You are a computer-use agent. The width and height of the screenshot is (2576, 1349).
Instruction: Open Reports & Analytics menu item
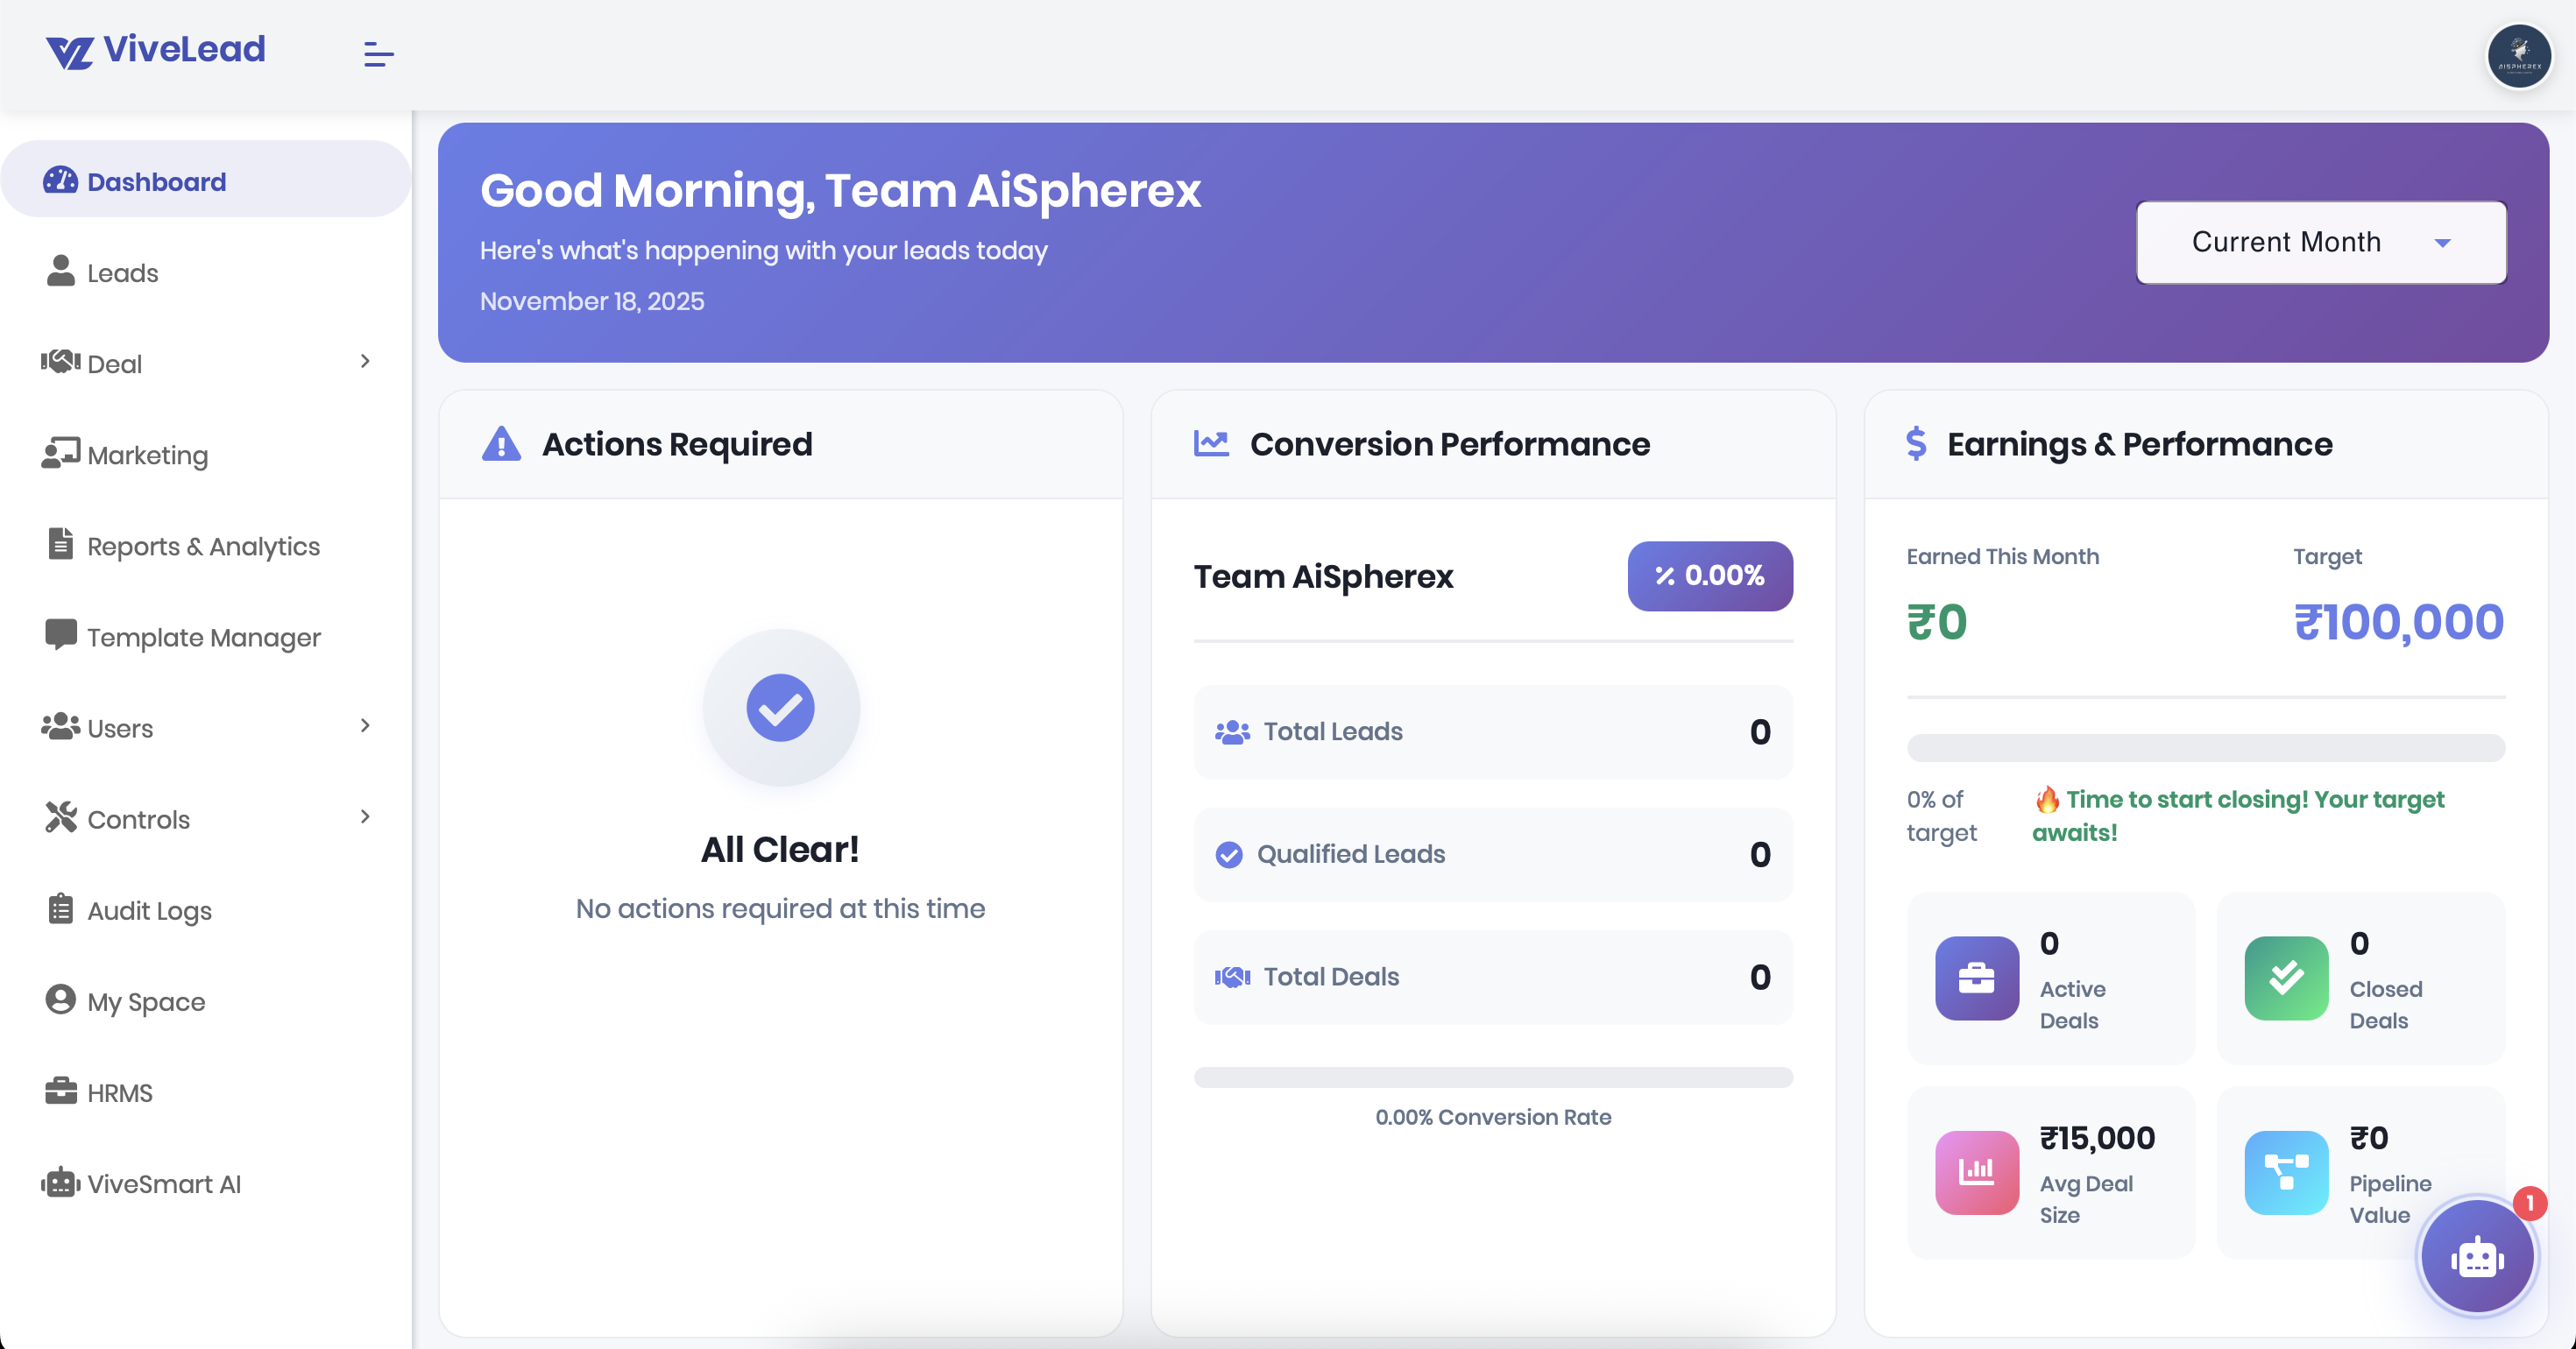pos(203,546)
